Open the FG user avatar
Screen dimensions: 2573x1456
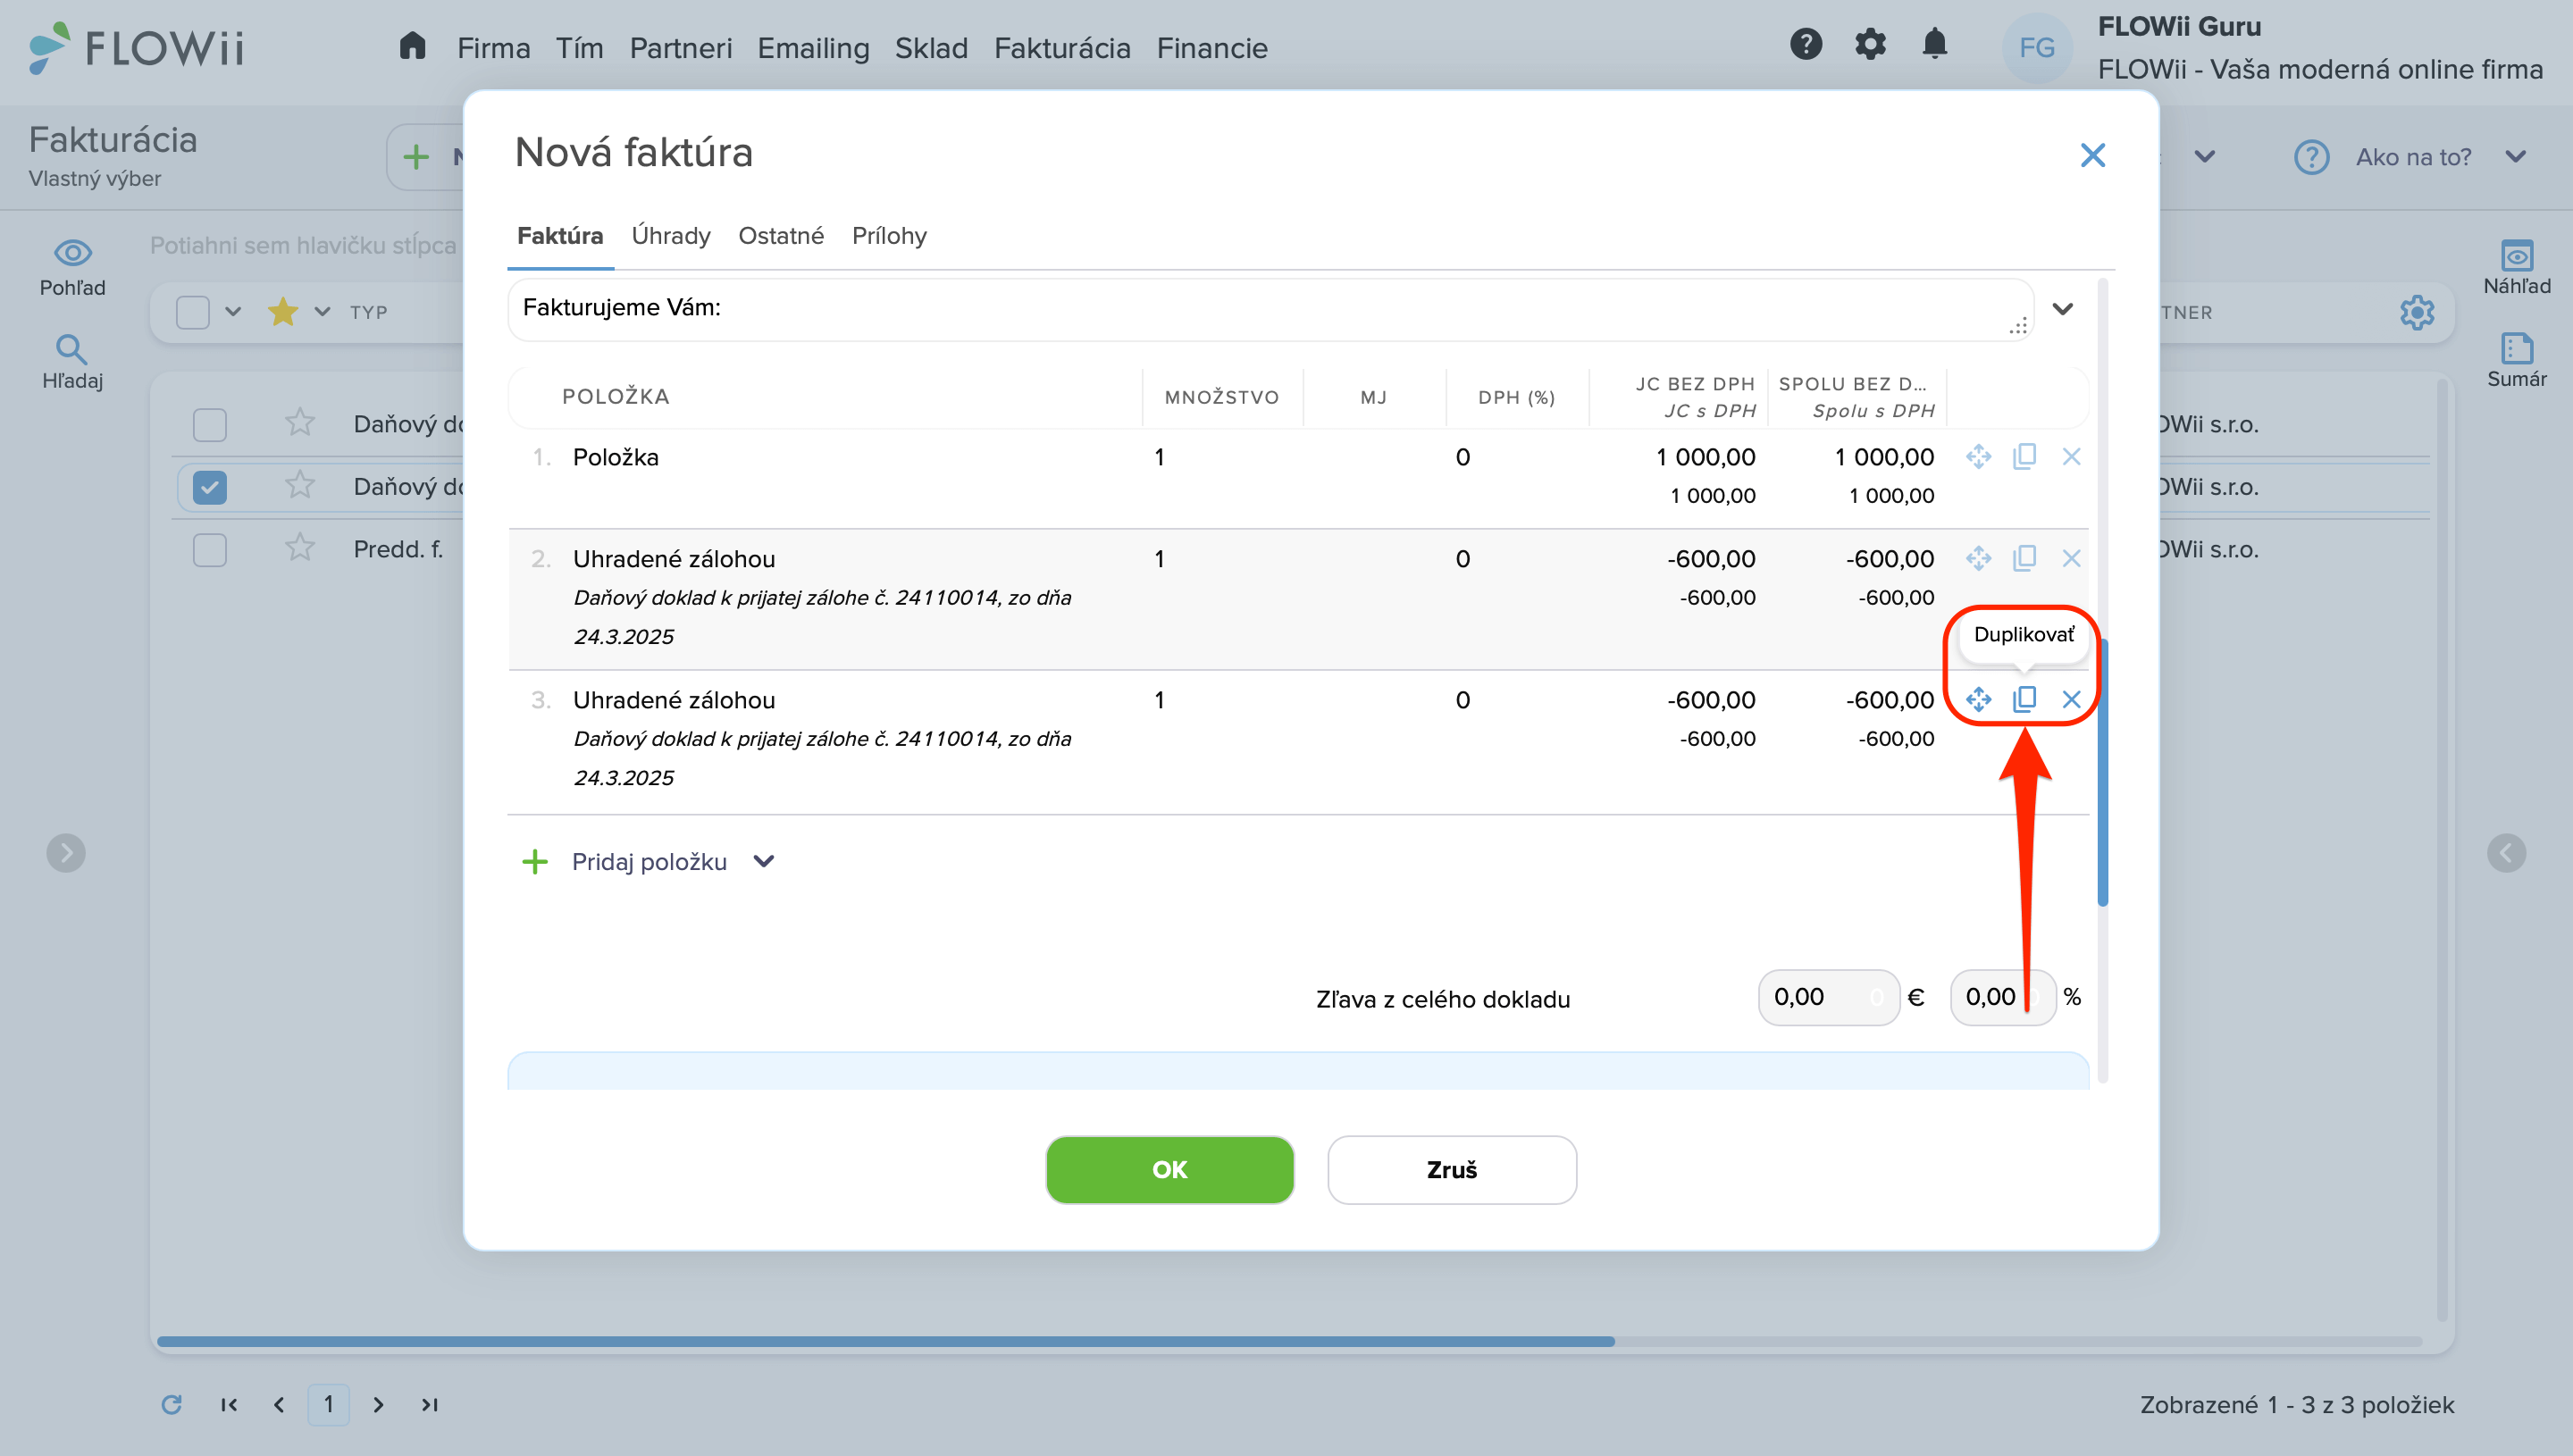click(2036, 47)
